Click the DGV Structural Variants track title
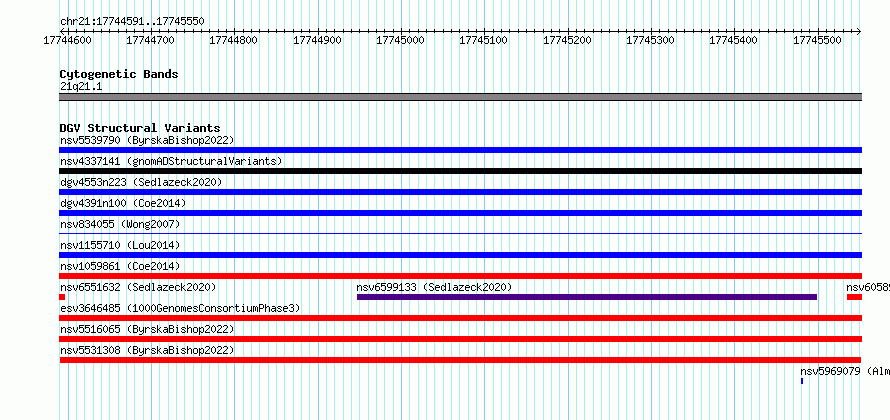 tap(140, 128)
